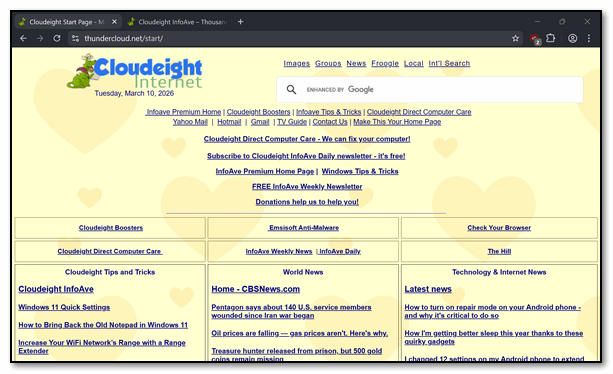Viewport: 613px width, 374px height.
Task: Open better sleep gadgets article link
Action: [x=494, y=337]
